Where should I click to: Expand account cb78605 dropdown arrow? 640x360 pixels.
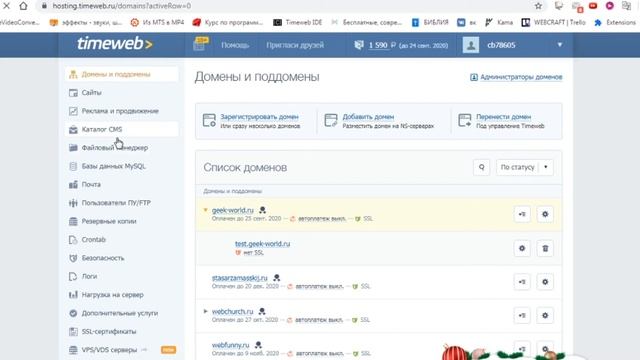560,44
